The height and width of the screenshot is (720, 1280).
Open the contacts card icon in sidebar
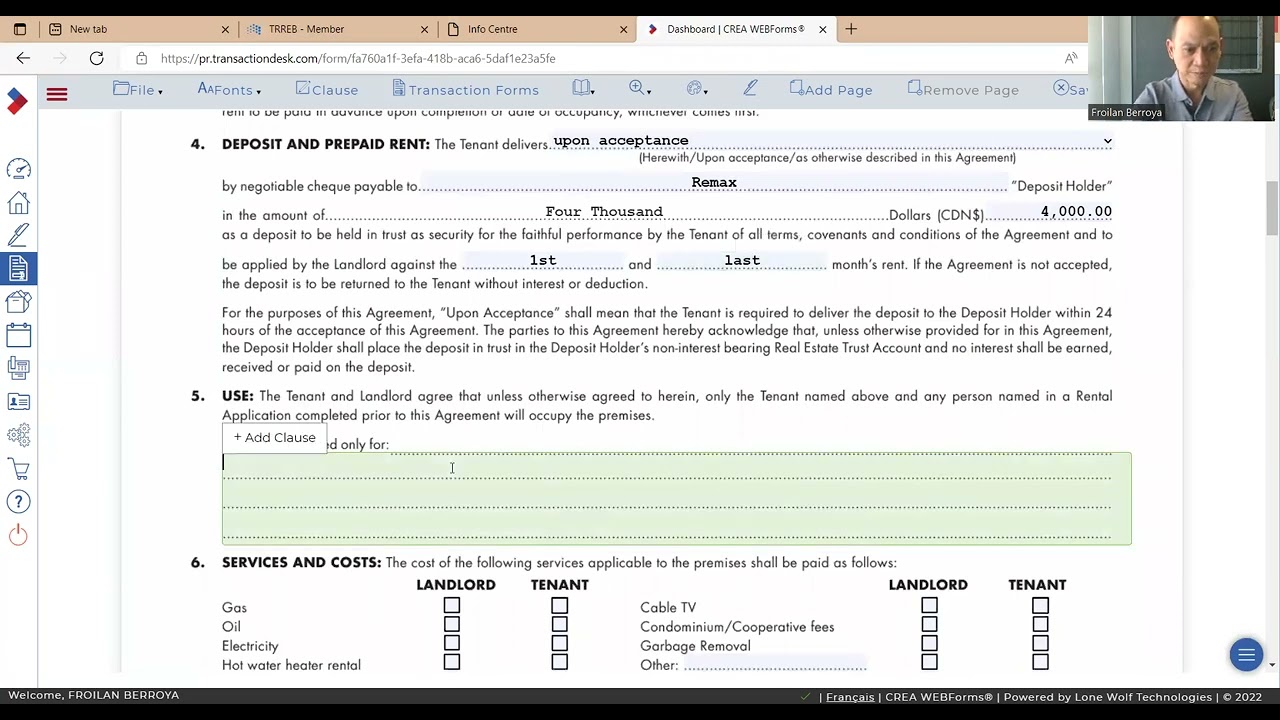tap(18, 402)
